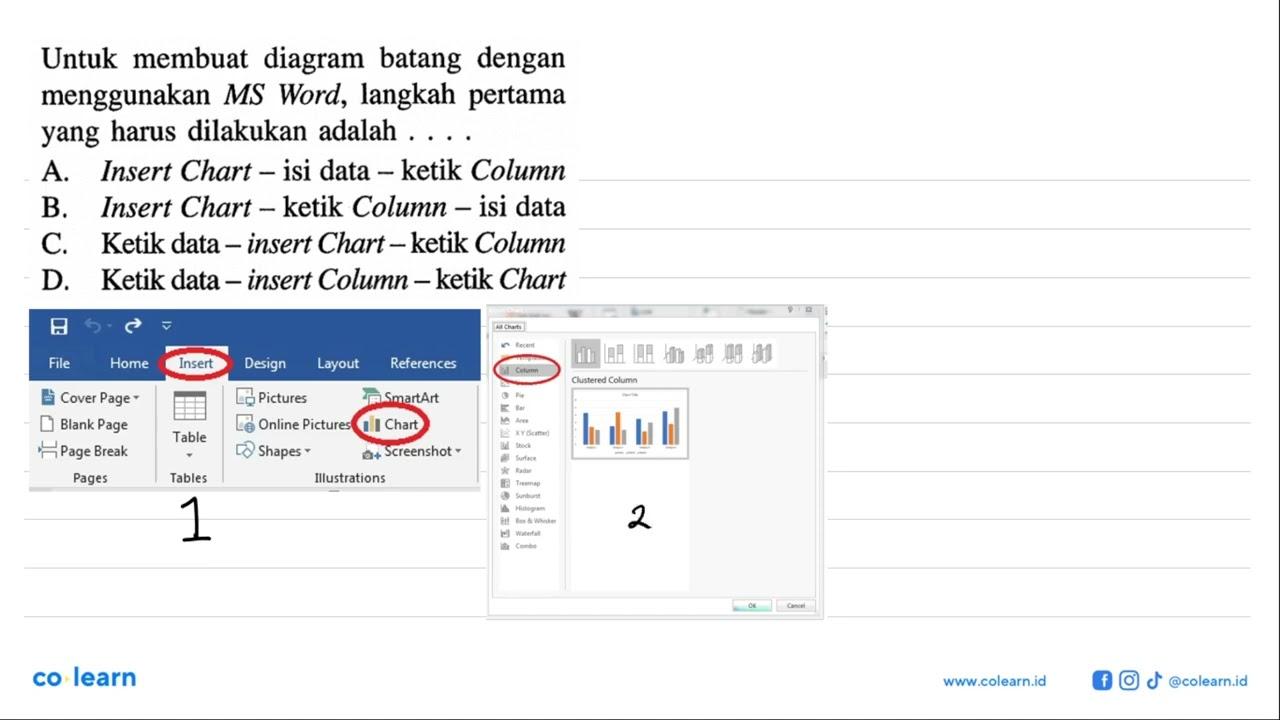The width and height of the screenshot is (1280, 720).
Task: Confirm the chart with OK
Action: [752, 605]
